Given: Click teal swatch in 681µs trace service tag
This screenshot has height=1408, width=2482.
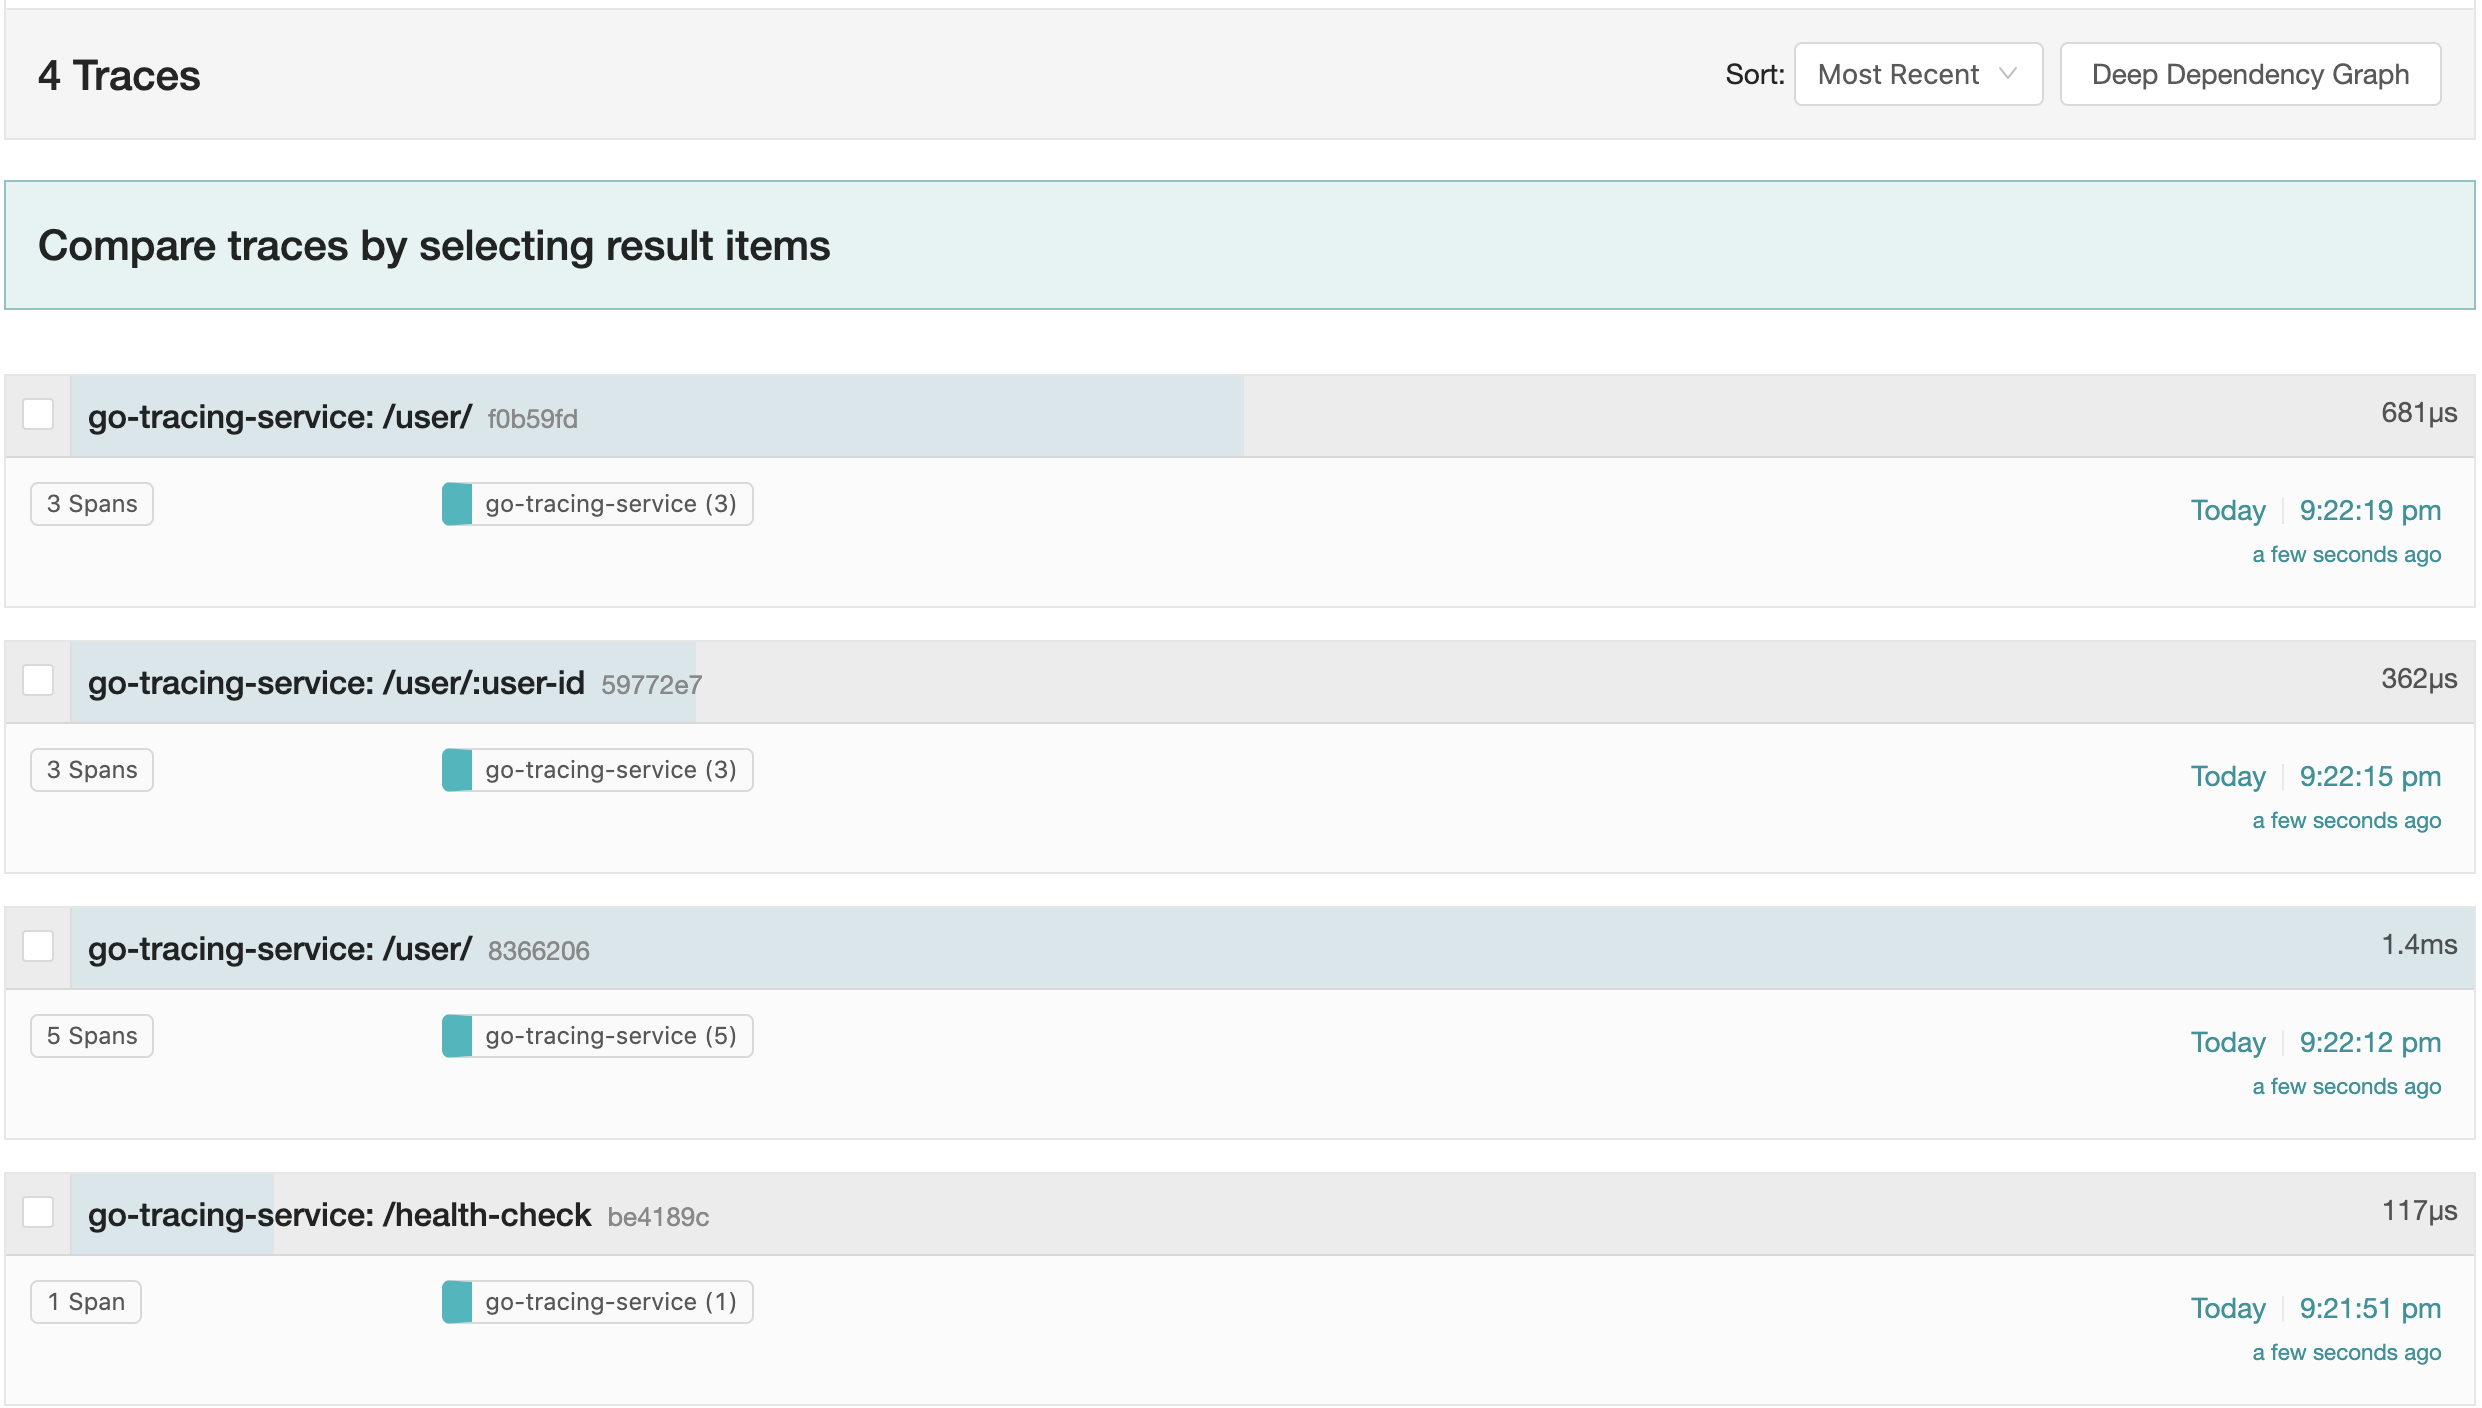Looking at the screenshot, I should click(457, 504).
